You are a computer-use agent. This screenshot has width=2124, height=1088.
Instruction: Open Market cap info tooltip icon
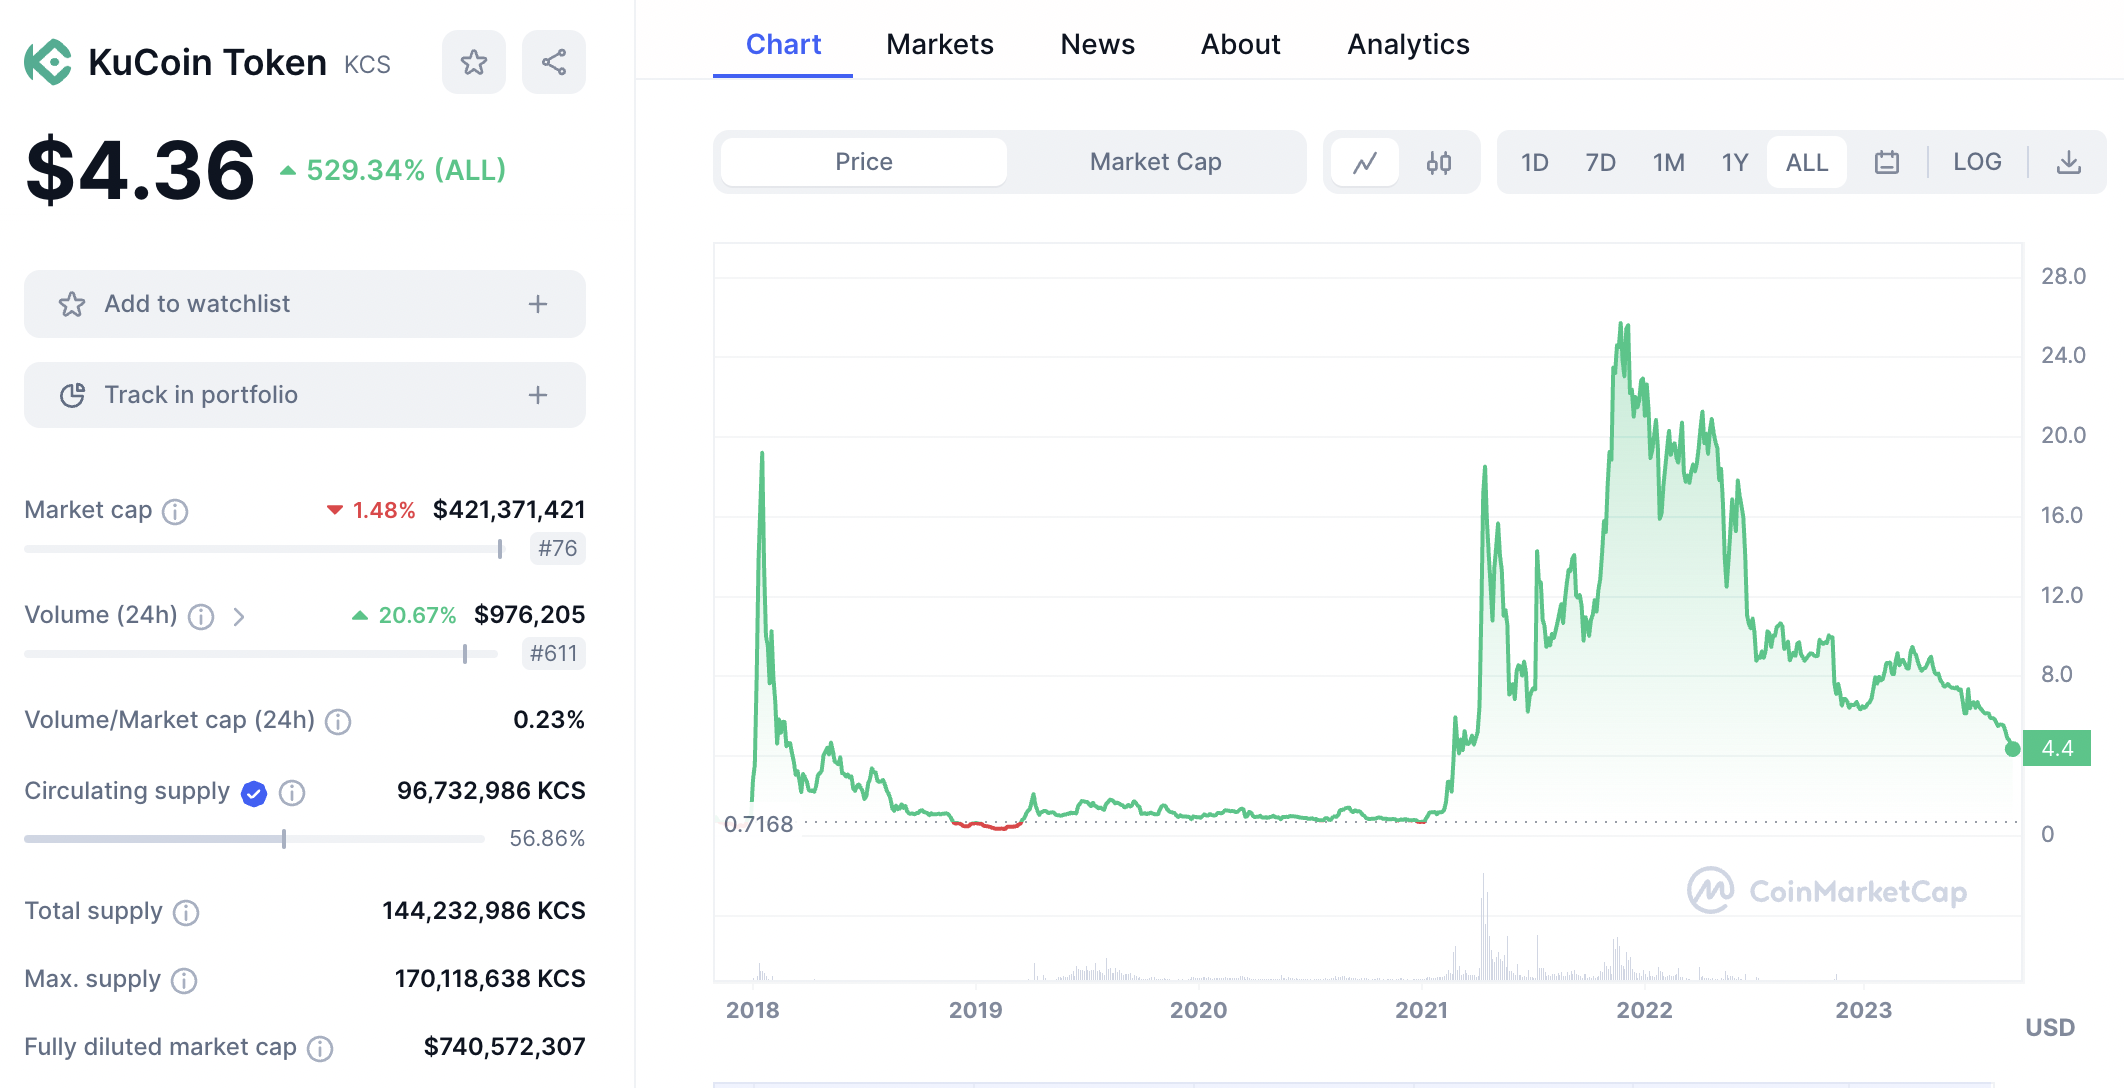[x=175, y=511]
